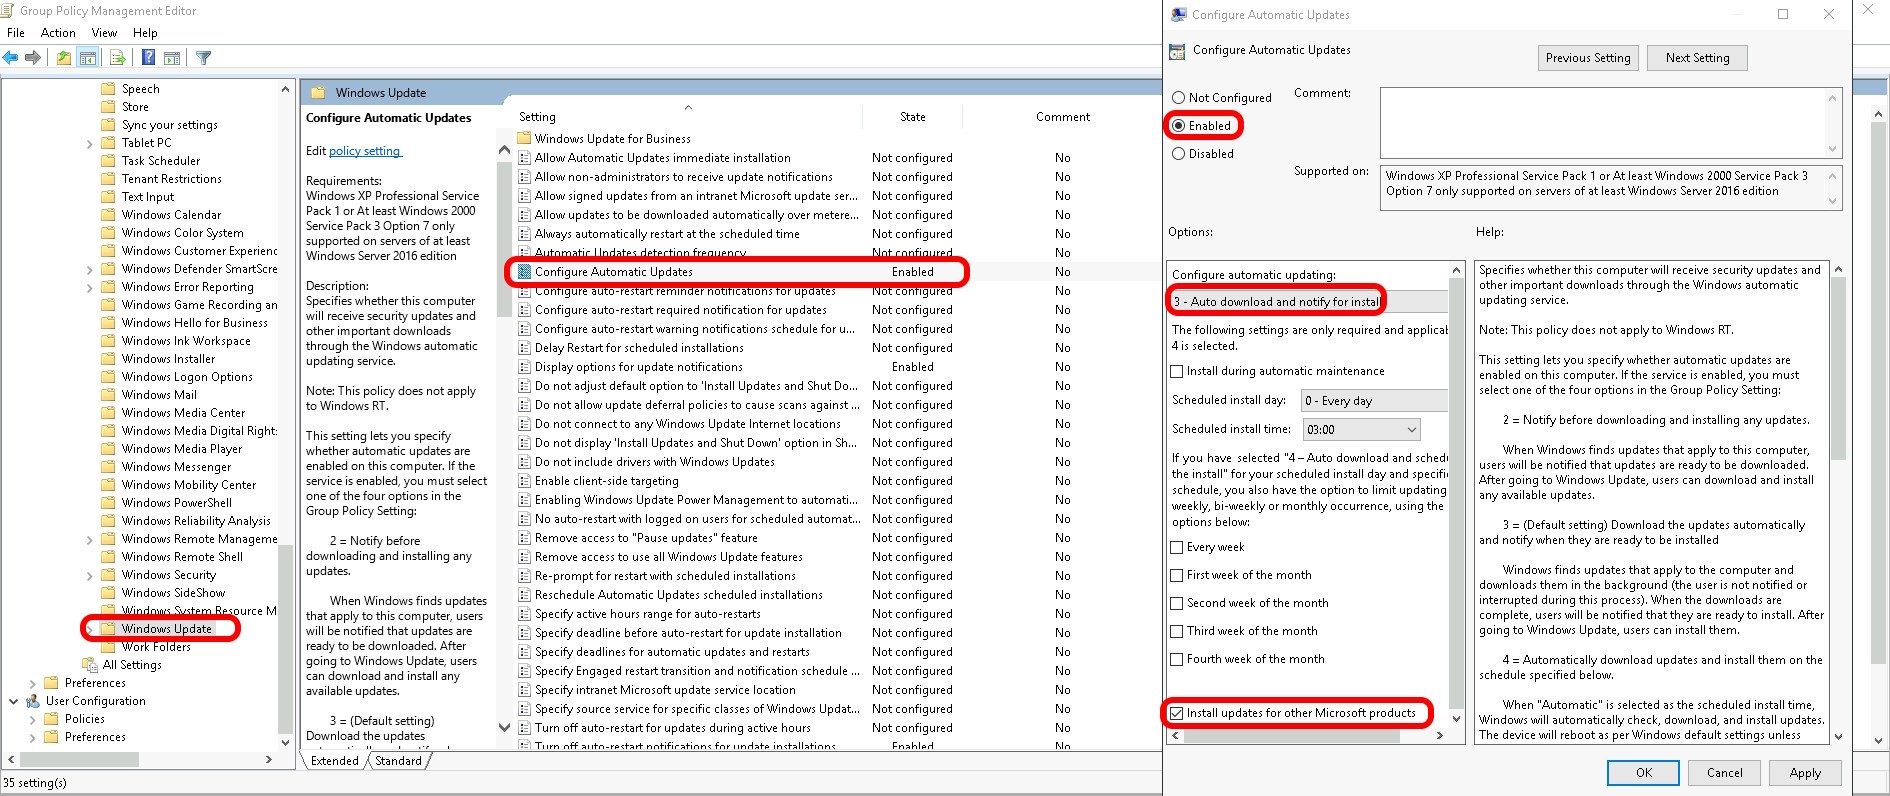Click the Next Setting button
1890x796 pixels.
coord(1697,58)
